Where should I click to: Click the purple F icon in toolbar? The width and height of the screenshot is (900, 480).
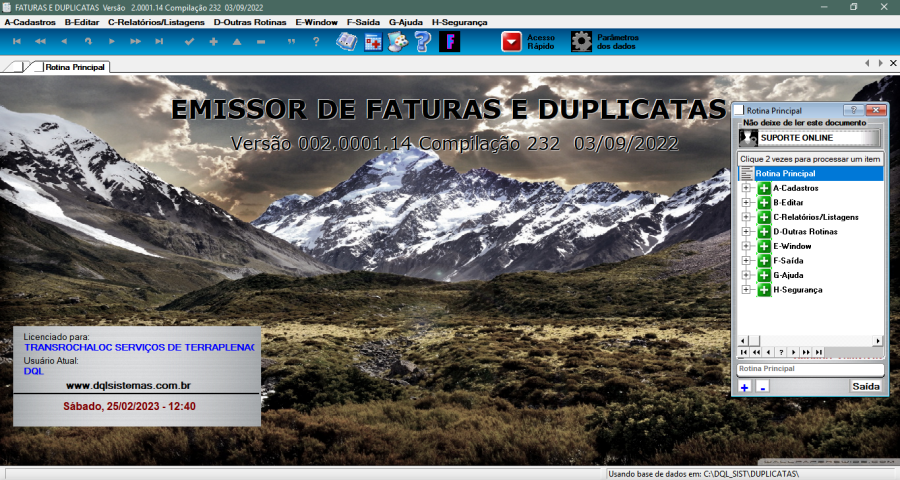pos(450,41)
